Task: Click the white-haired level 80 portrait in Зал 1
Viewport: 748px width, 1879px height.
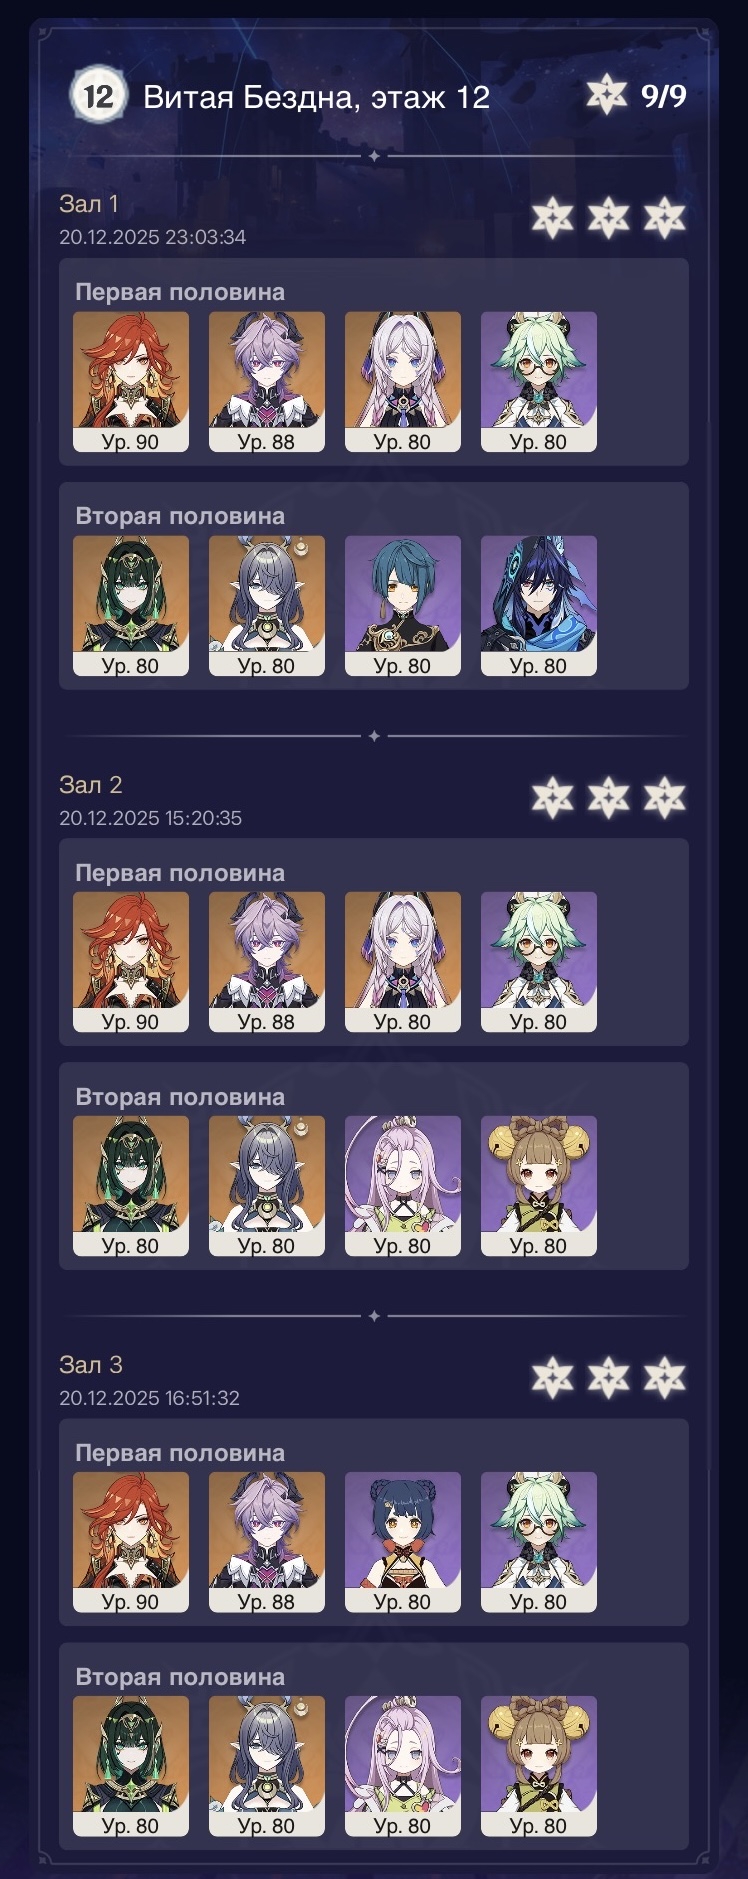Action: 403,382
